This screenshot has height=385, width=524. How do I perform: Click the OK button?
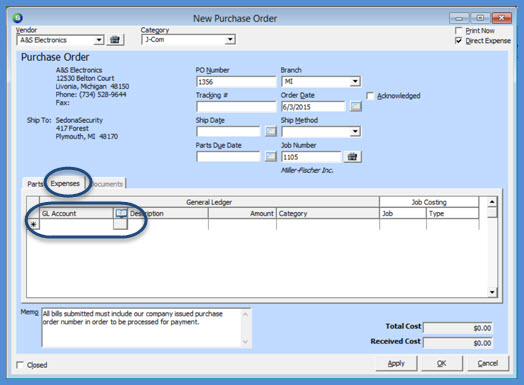442,363
